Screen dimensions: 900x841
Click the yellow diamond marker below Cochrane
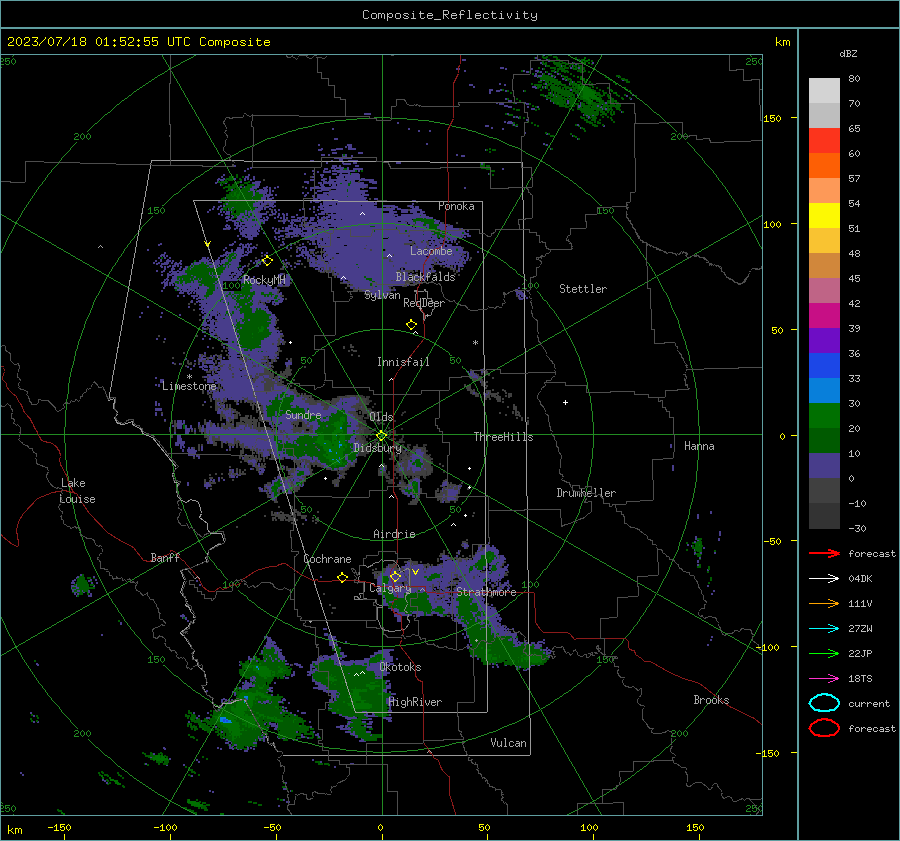(342, 577)
